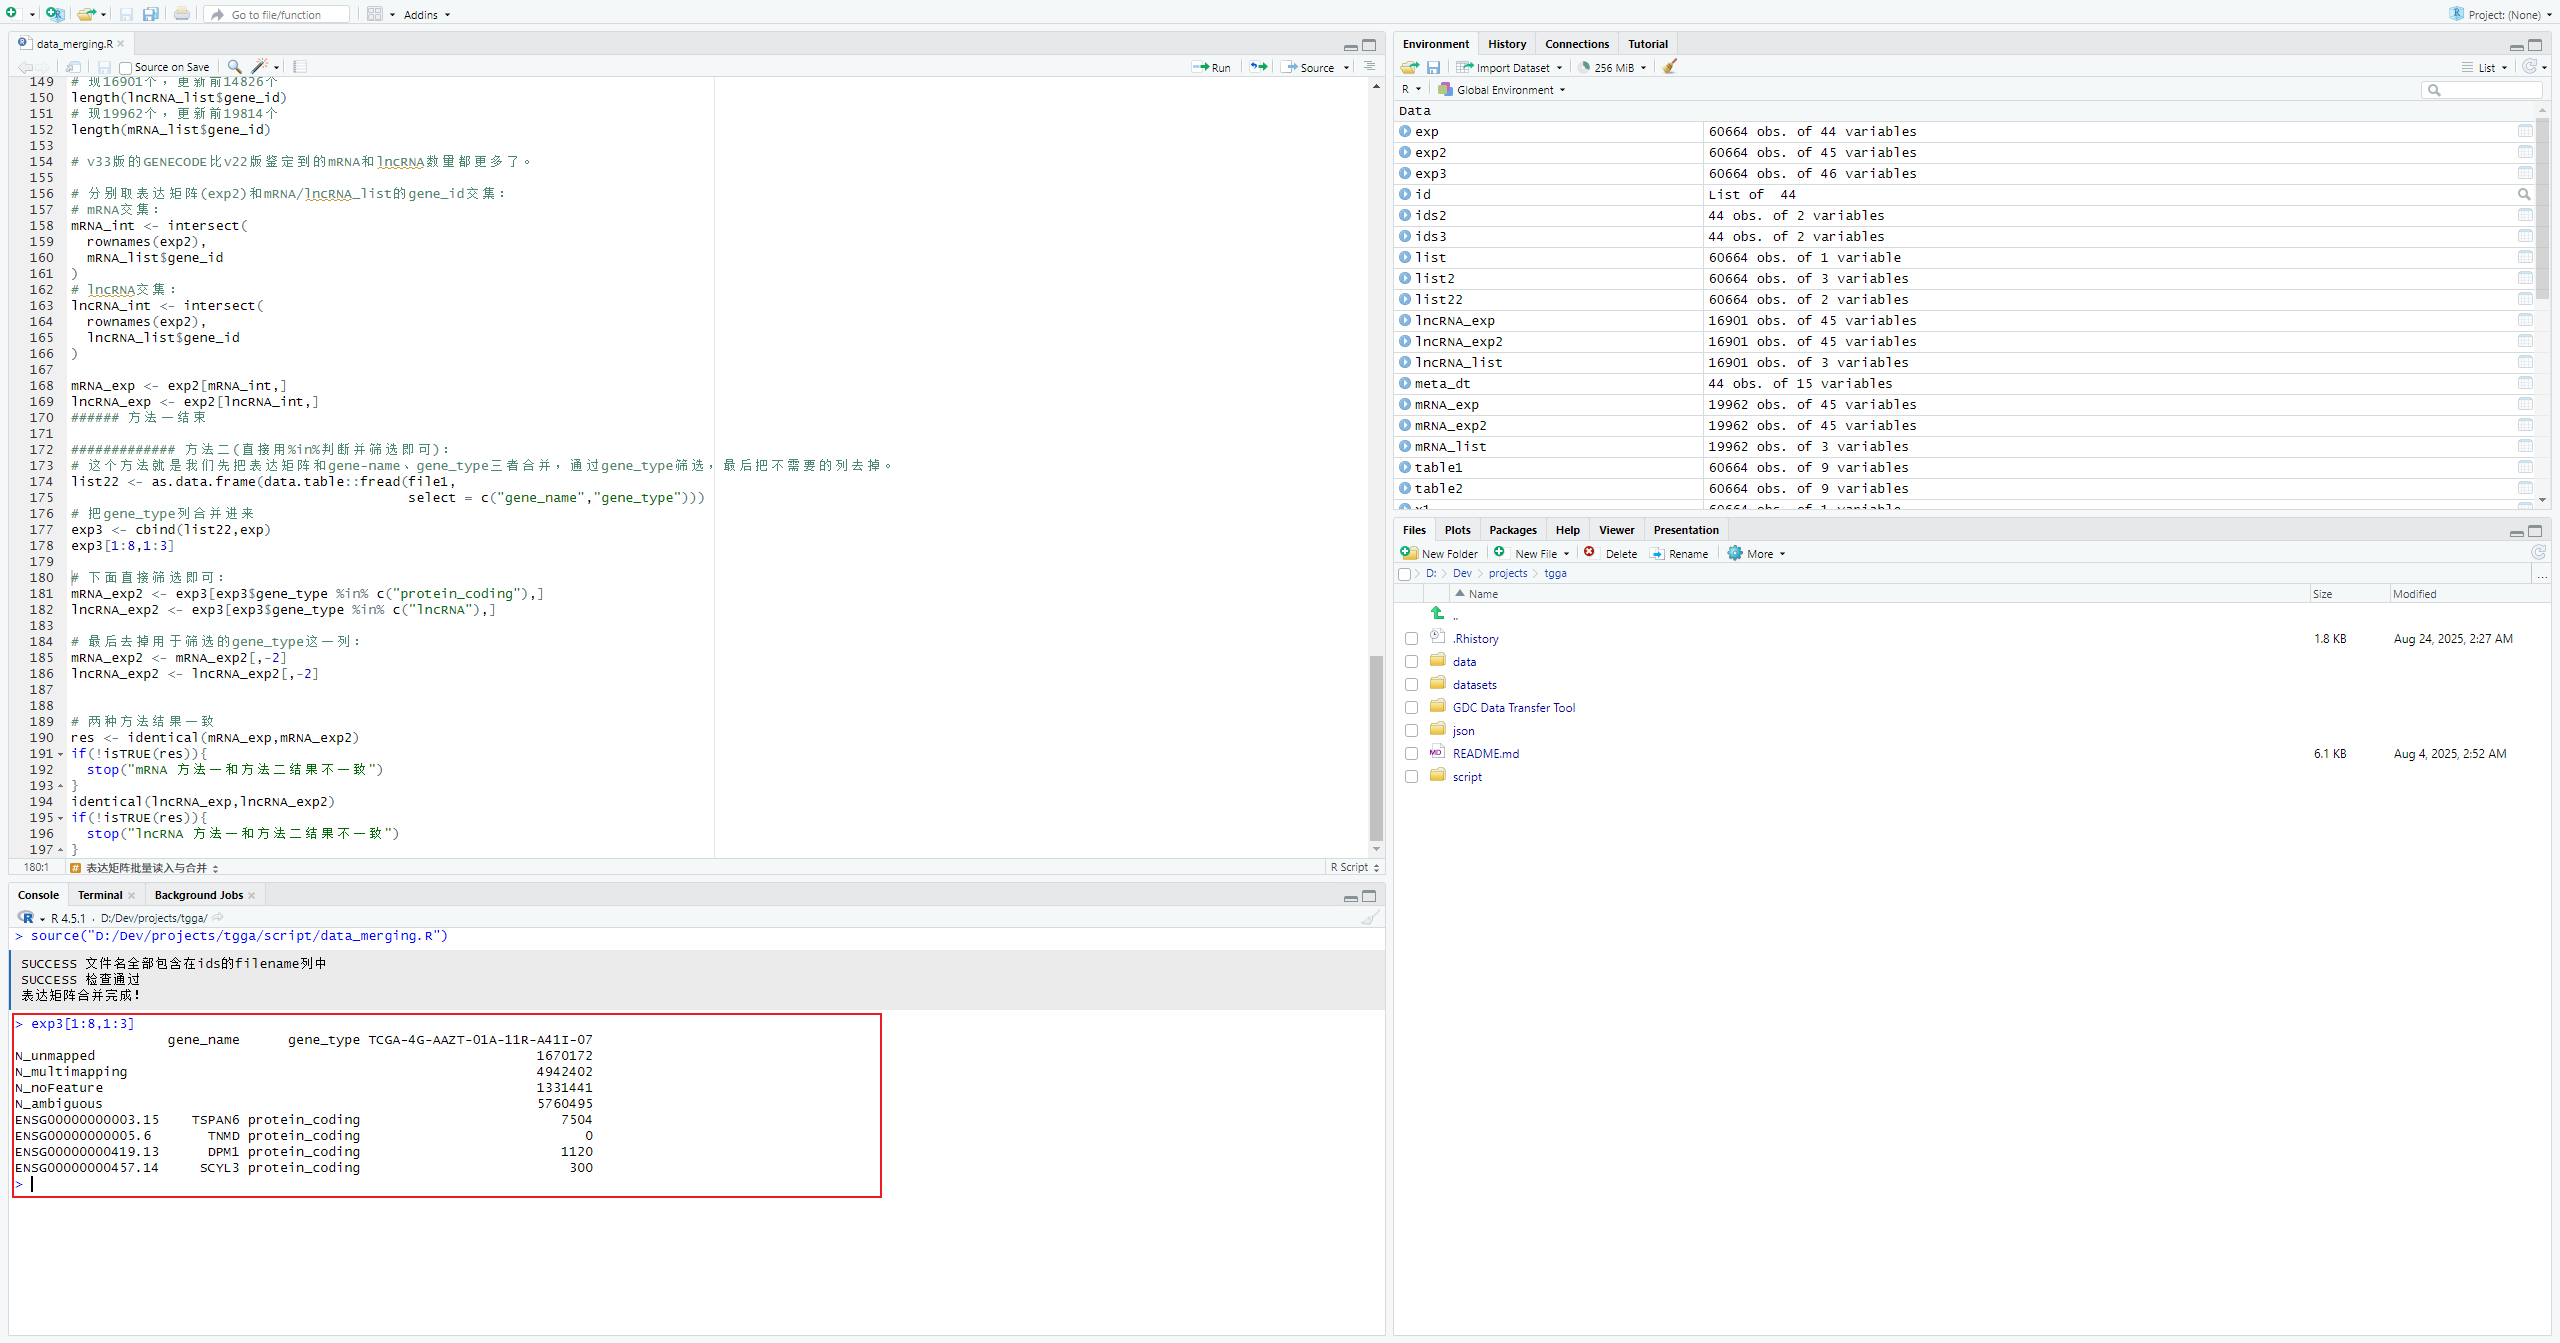Open section navigator at editor bottom

145,868
